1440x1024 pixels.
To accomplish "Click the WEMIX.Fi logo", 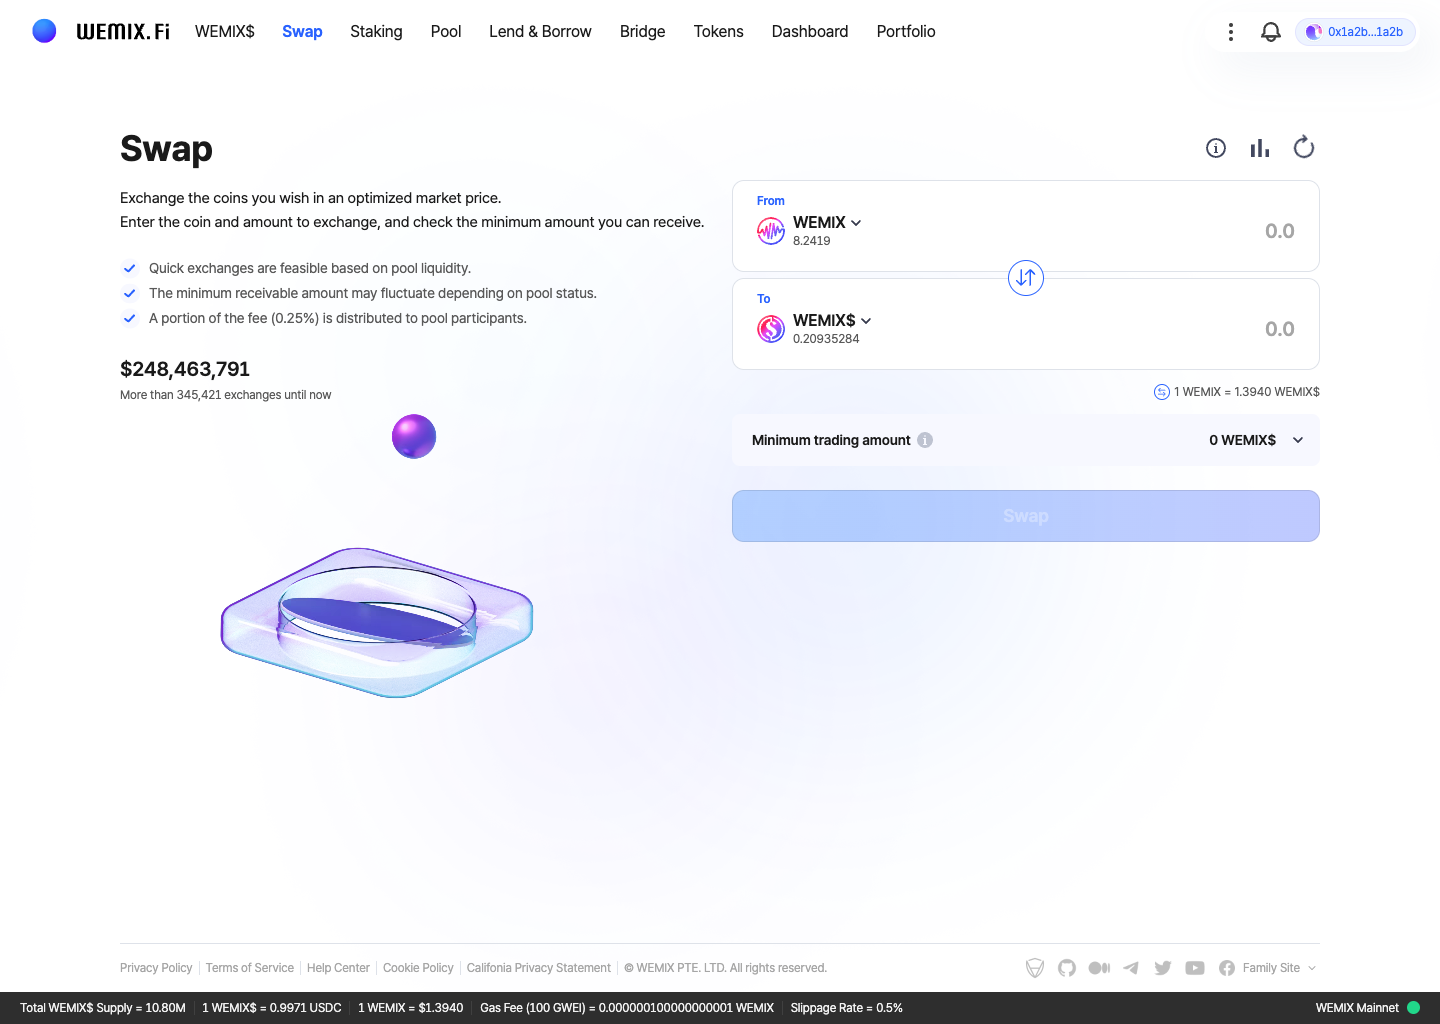I will pos(101,31).
